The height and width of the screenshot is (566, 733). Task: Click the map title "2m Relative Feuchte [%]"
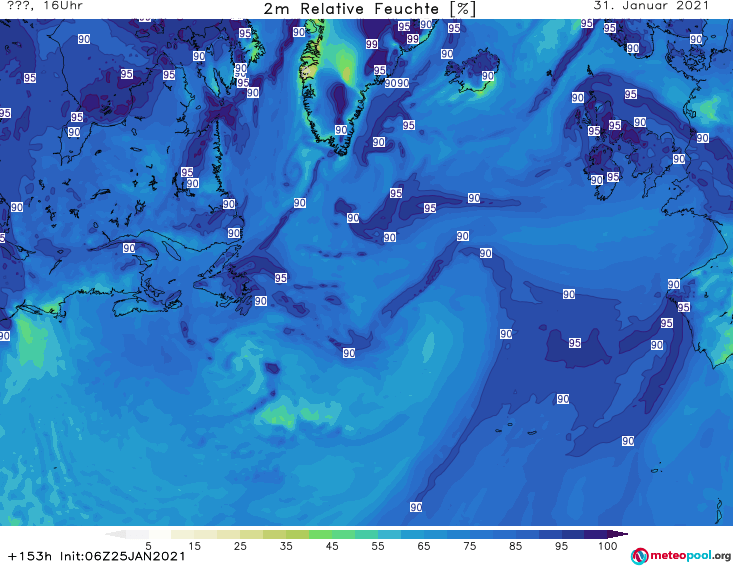(369, 9)
